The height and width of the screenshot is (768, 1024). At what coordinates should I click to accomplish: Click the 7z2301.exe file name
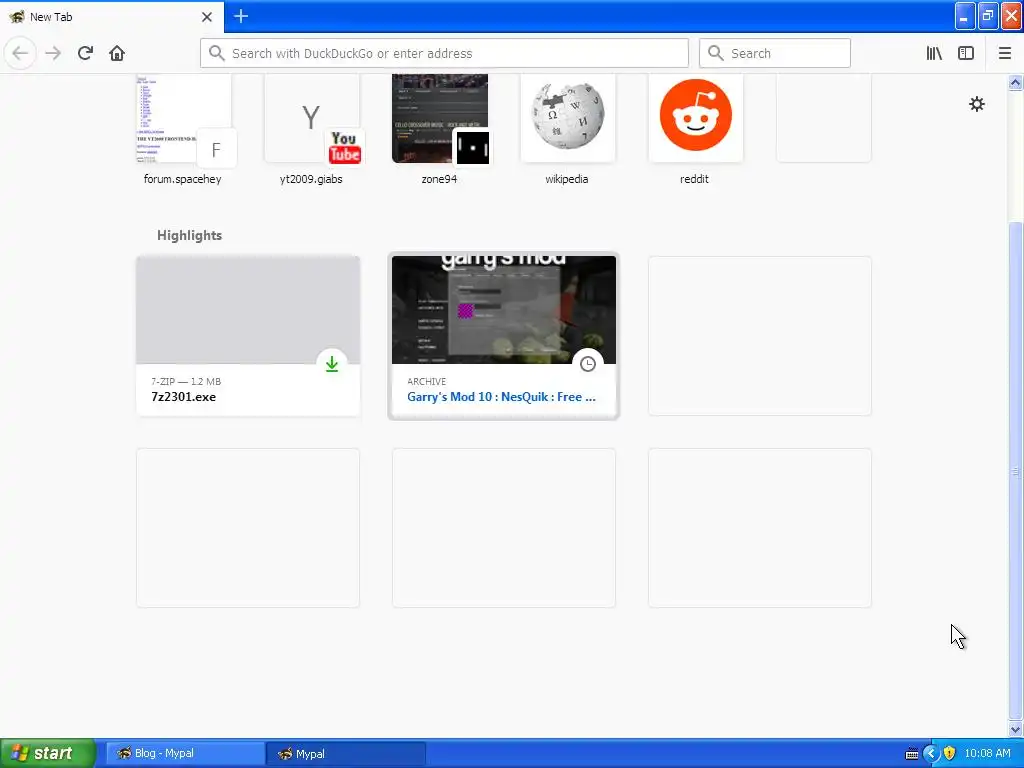pos(184,396)
